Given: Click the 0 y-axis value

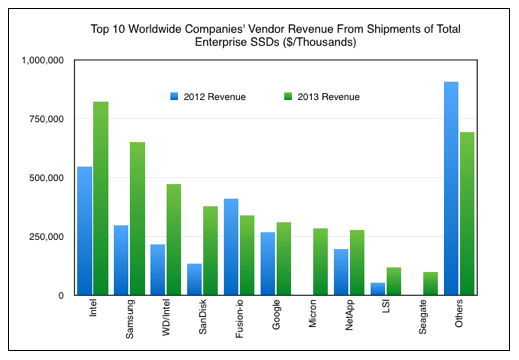Looking at the screenshot, I should (x=61, y=296).
